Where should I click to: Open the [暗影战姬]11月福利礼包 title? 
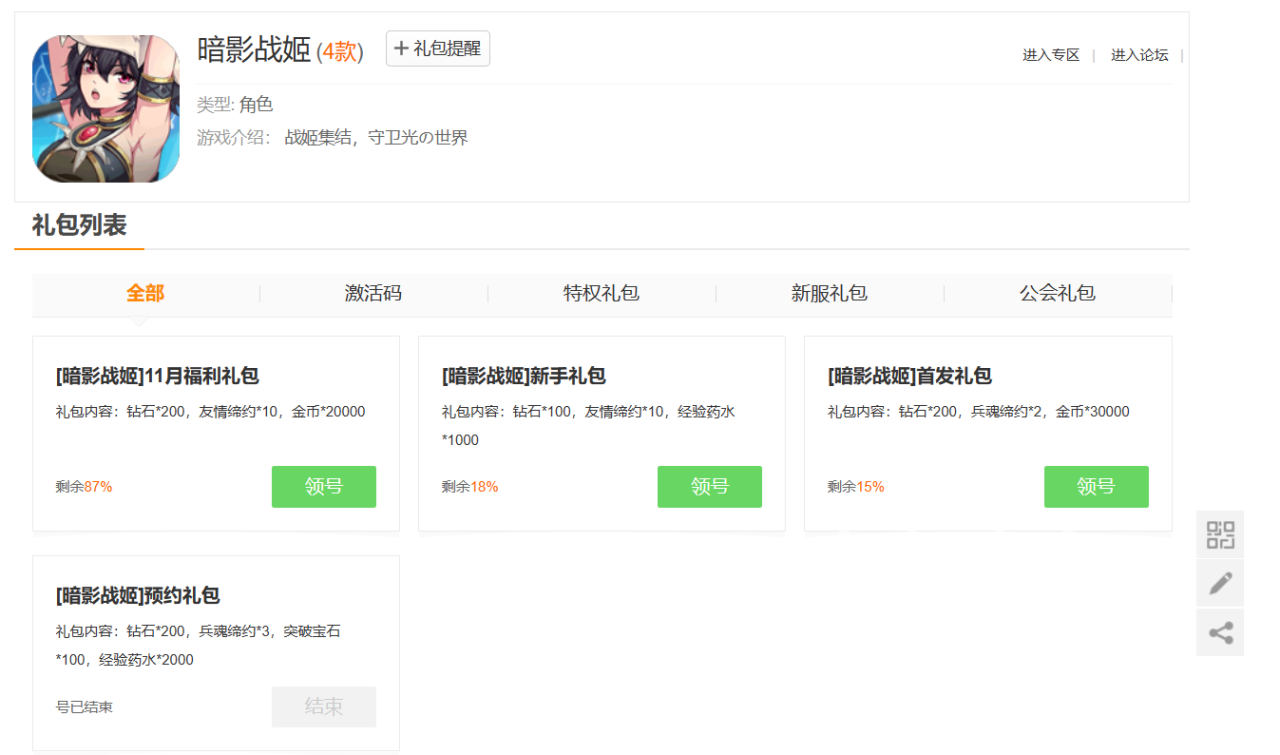click(x=158, y=376)
